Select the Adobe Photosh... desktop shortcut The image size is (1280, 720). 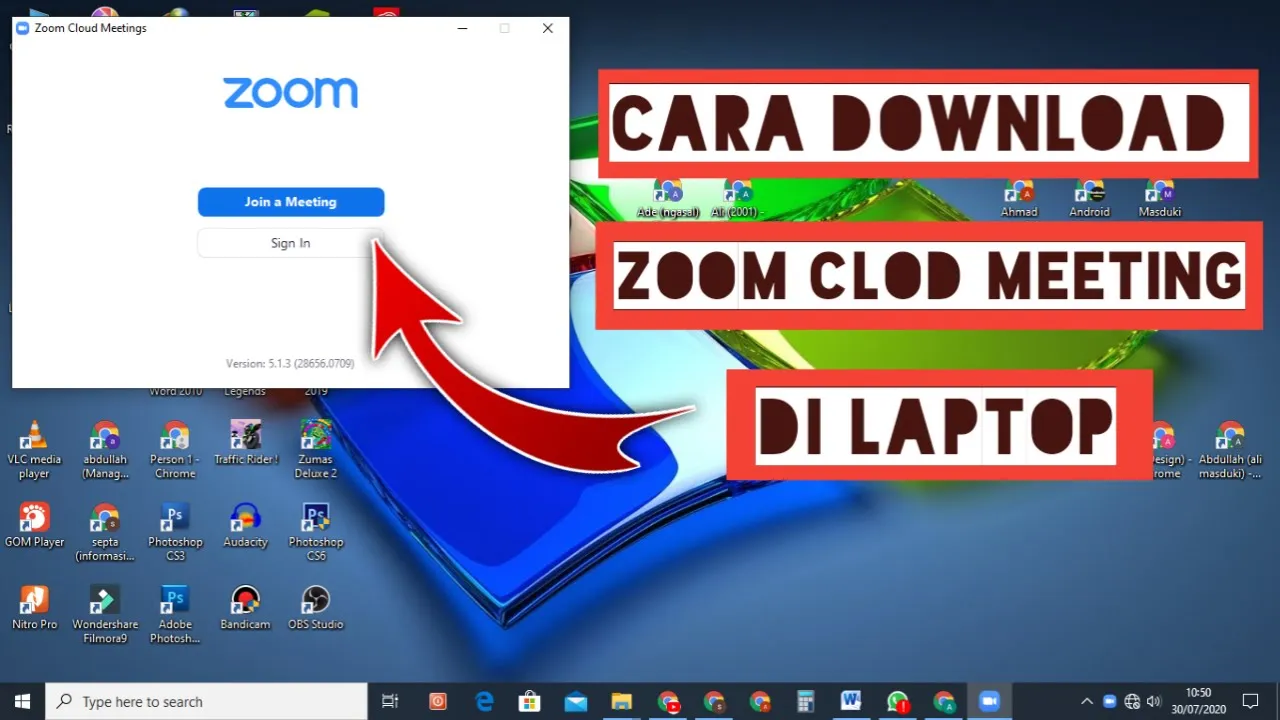(x=175, y=614)
